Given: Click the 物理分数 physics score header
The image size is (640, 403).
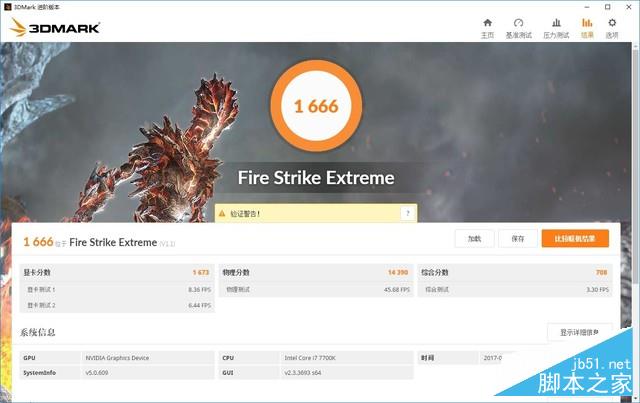Looking at the screenshot, I should coord(236,272).
